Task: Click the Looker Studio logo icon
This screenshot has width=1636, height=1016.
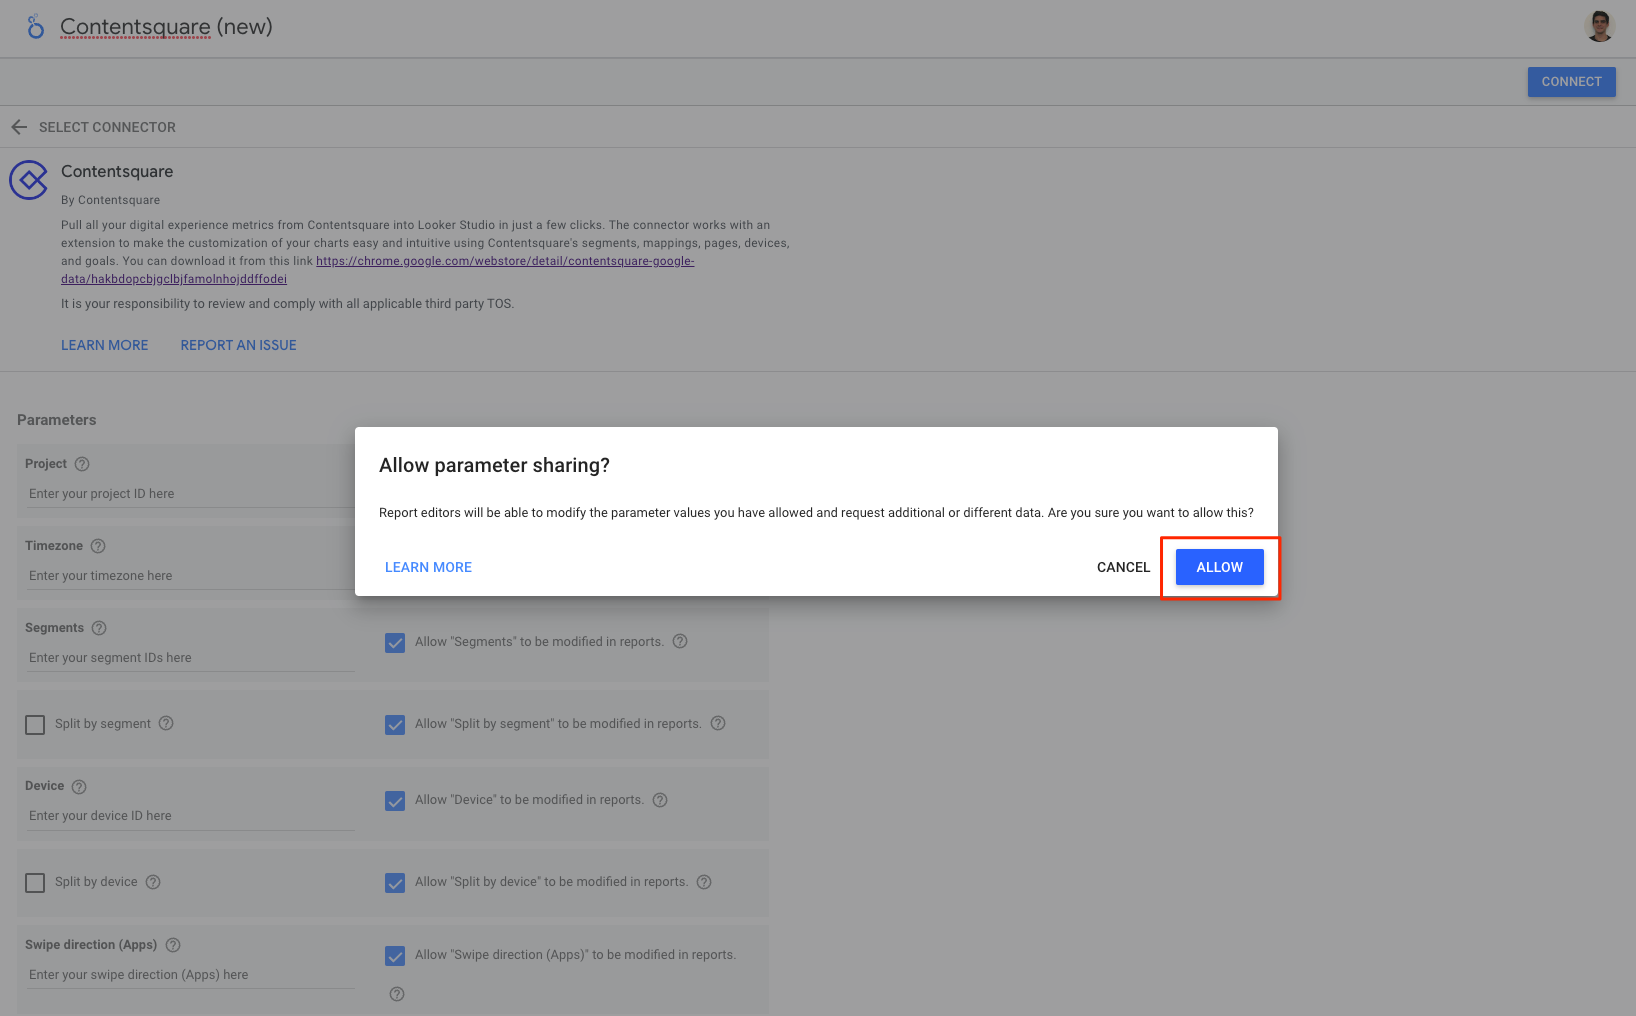Action: (36, 27)
